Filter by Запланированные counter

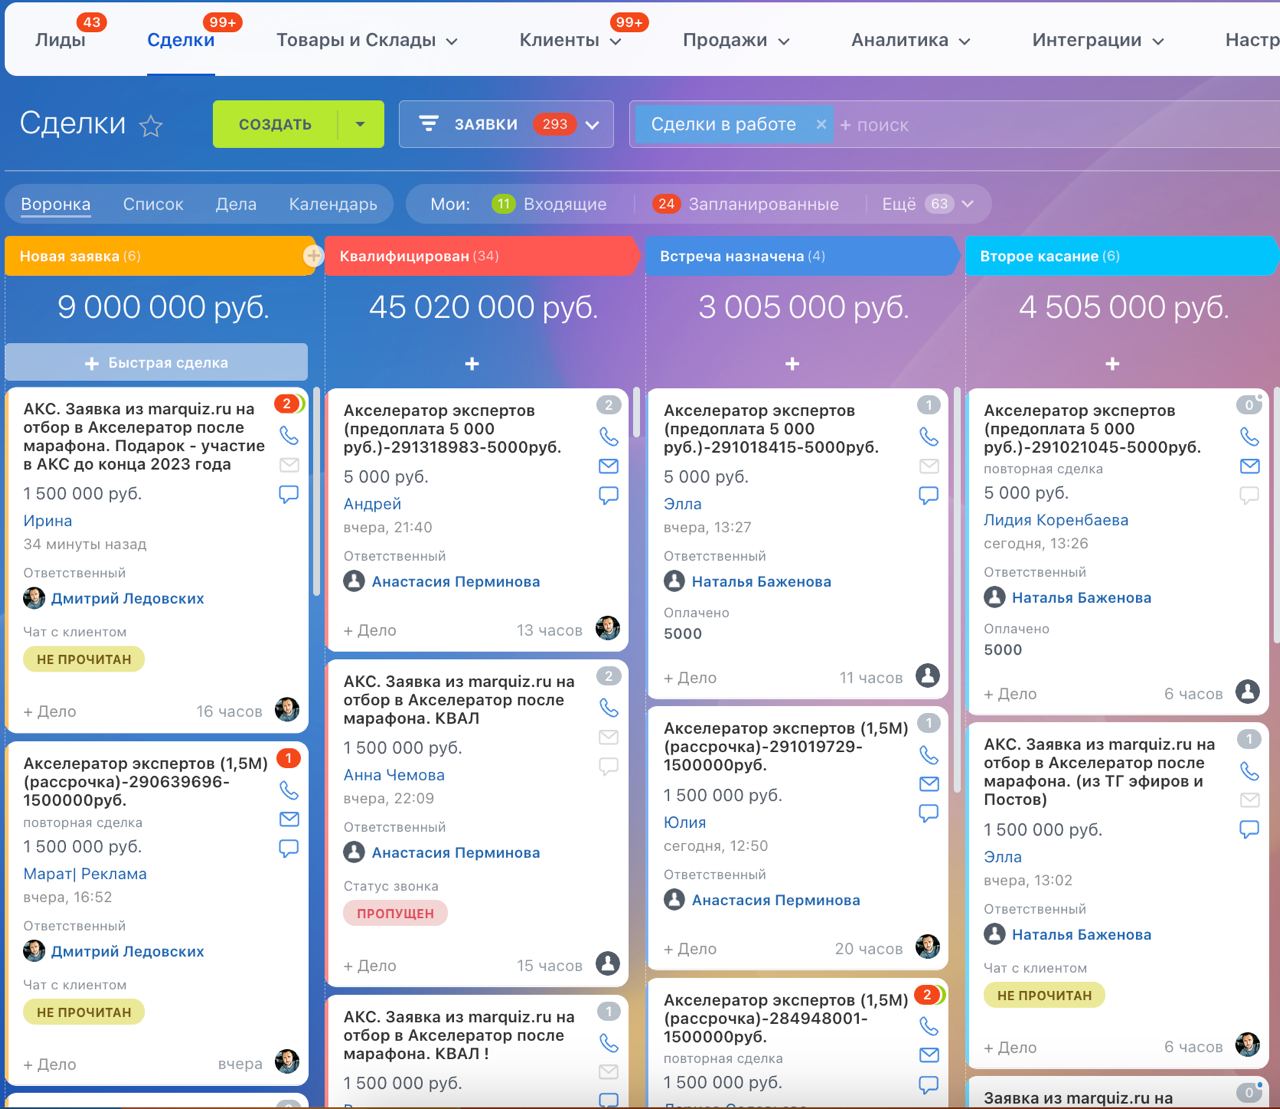point(746,204)
